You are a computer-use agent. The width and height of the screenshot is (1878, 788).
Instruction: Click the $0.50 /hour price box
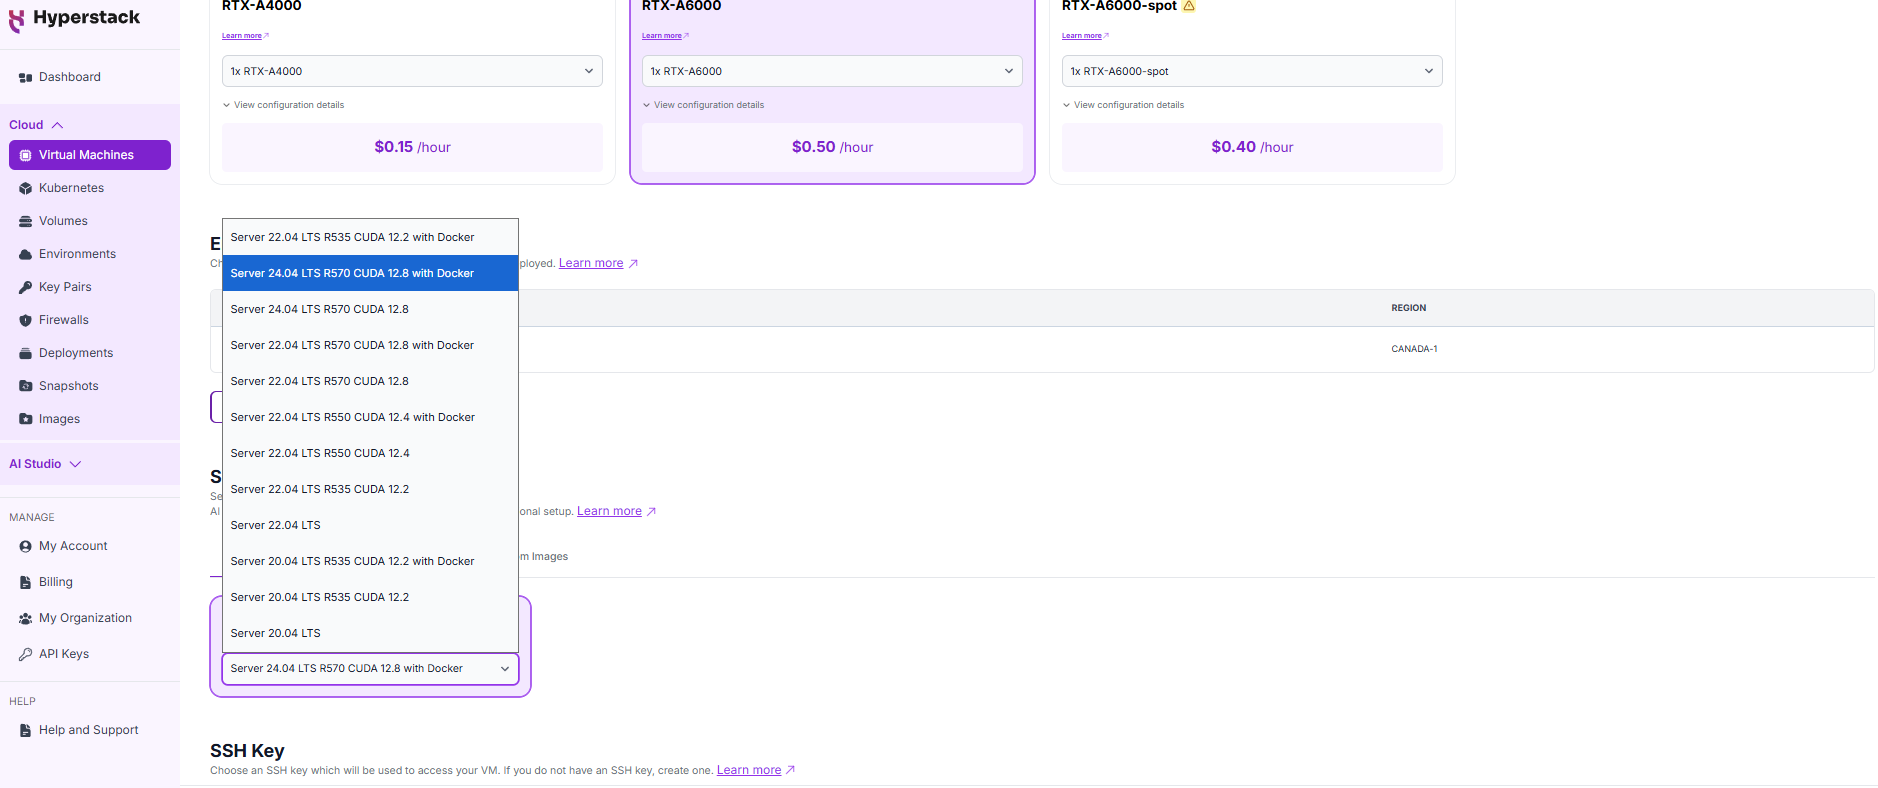coord(832,147)
